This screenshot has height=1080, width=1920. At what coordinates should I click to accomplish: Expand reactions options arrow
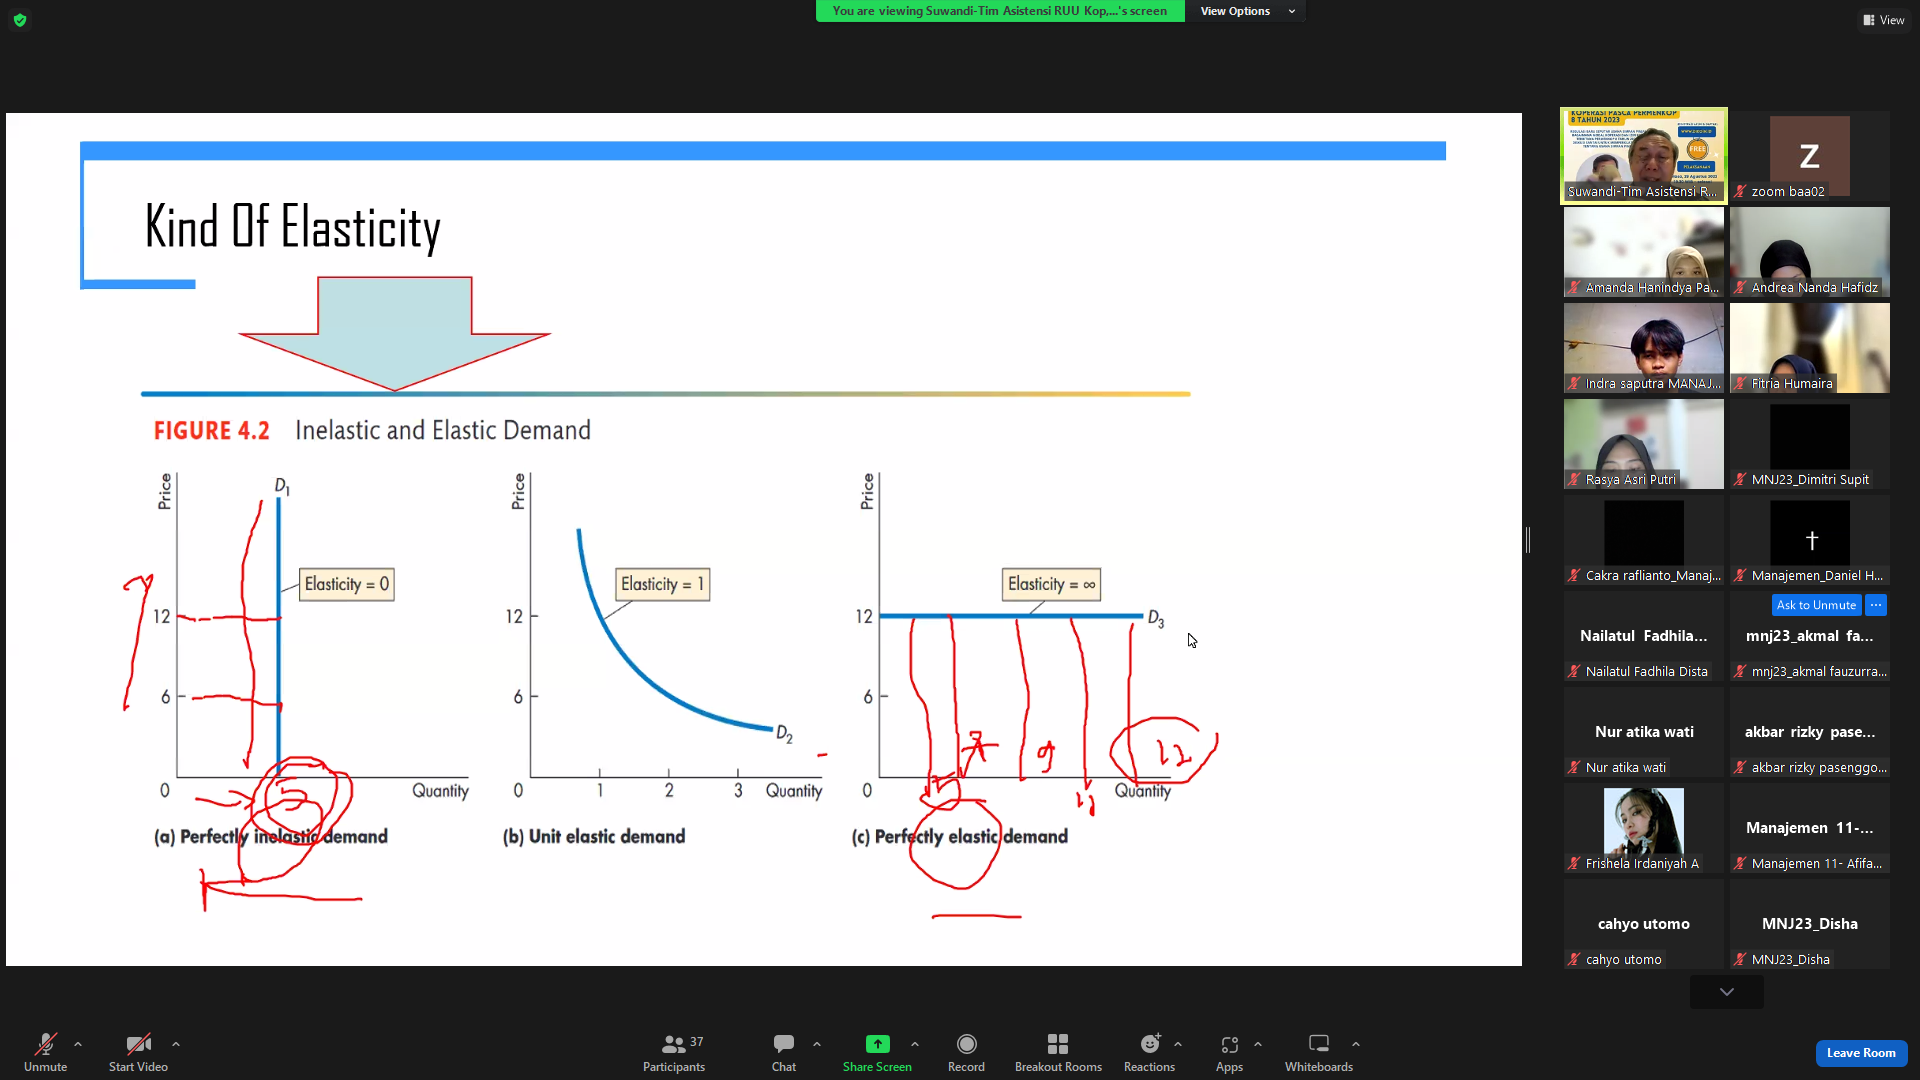click(1178, 1044)
